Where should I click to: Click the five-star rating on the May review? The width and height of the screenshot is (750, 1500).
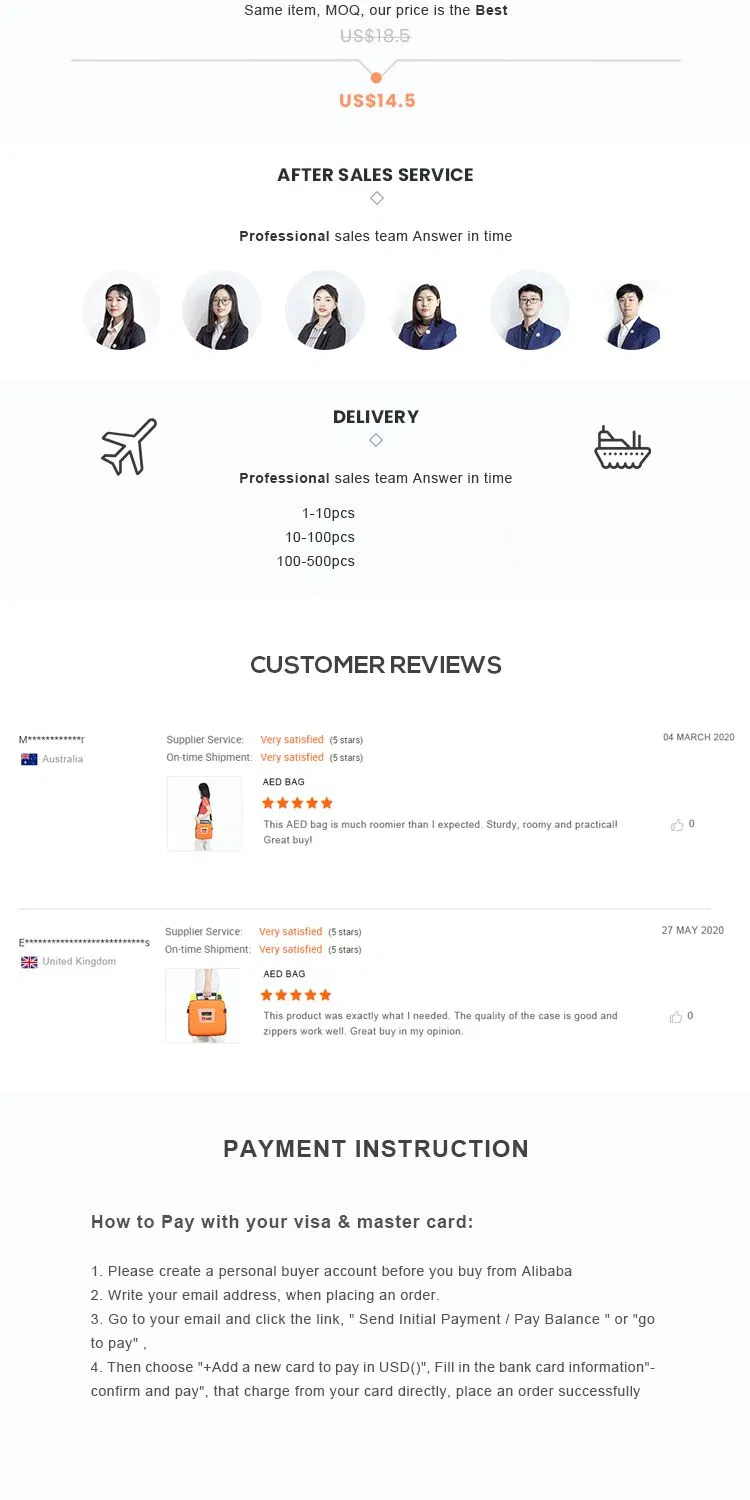point(296,995)
